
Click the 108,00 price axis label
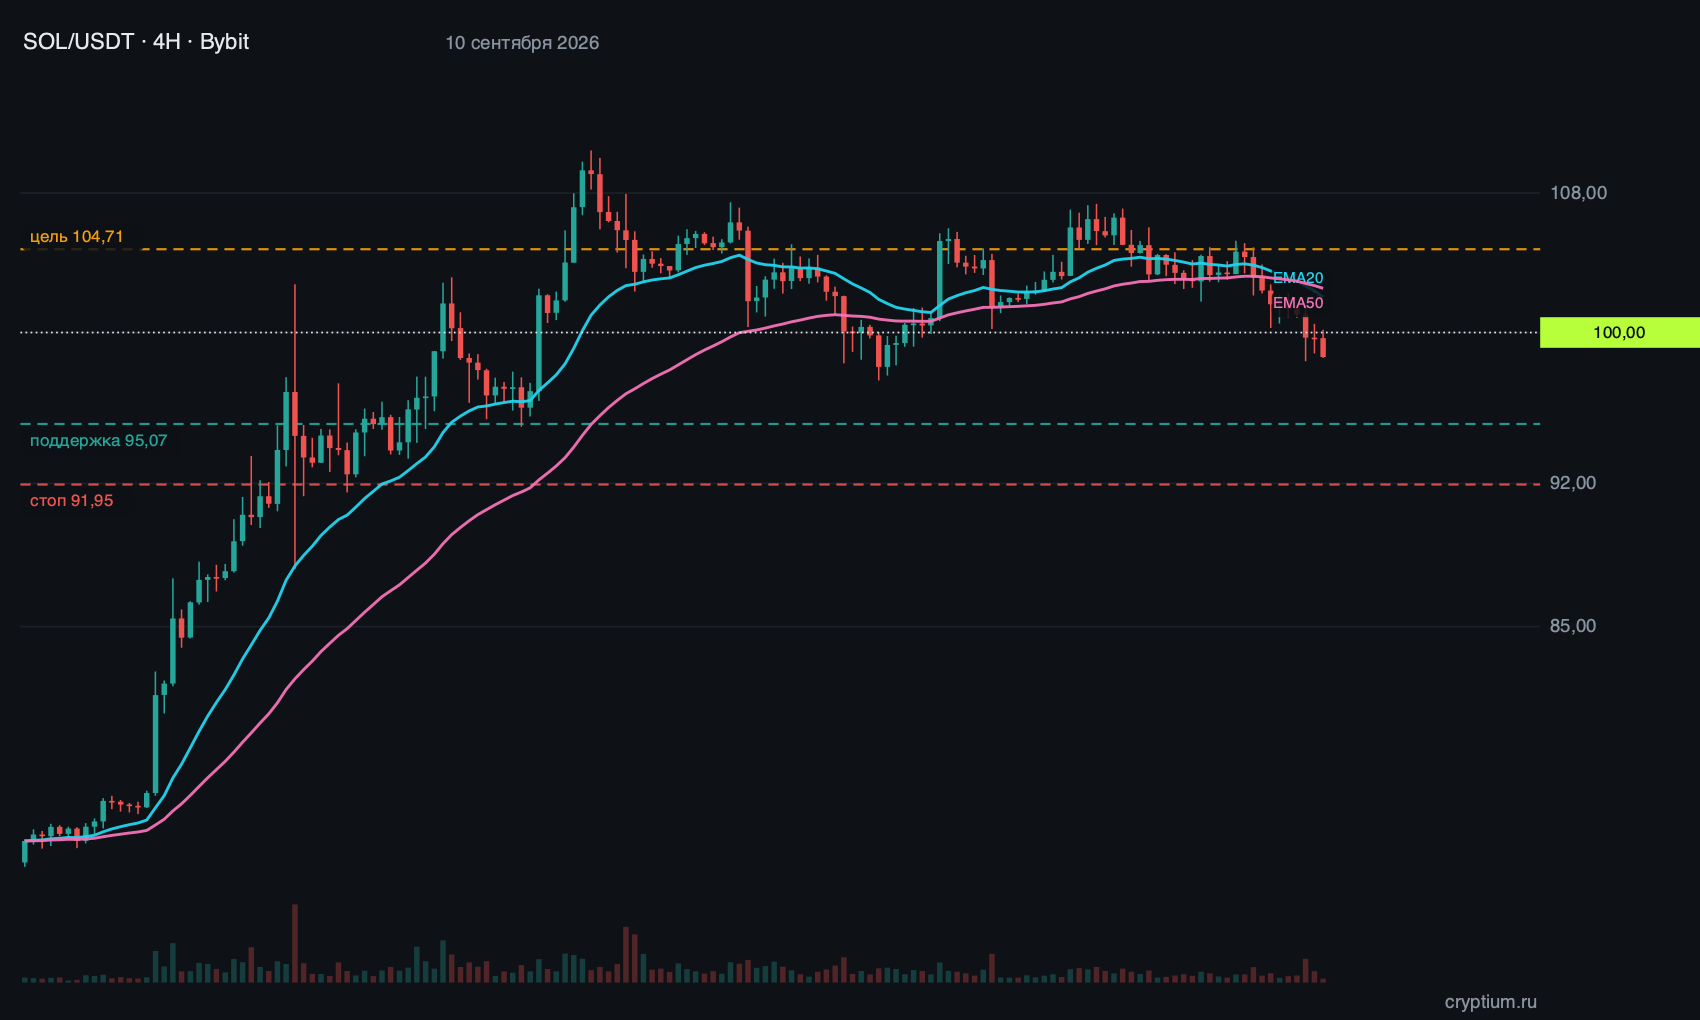[1578, 193]
